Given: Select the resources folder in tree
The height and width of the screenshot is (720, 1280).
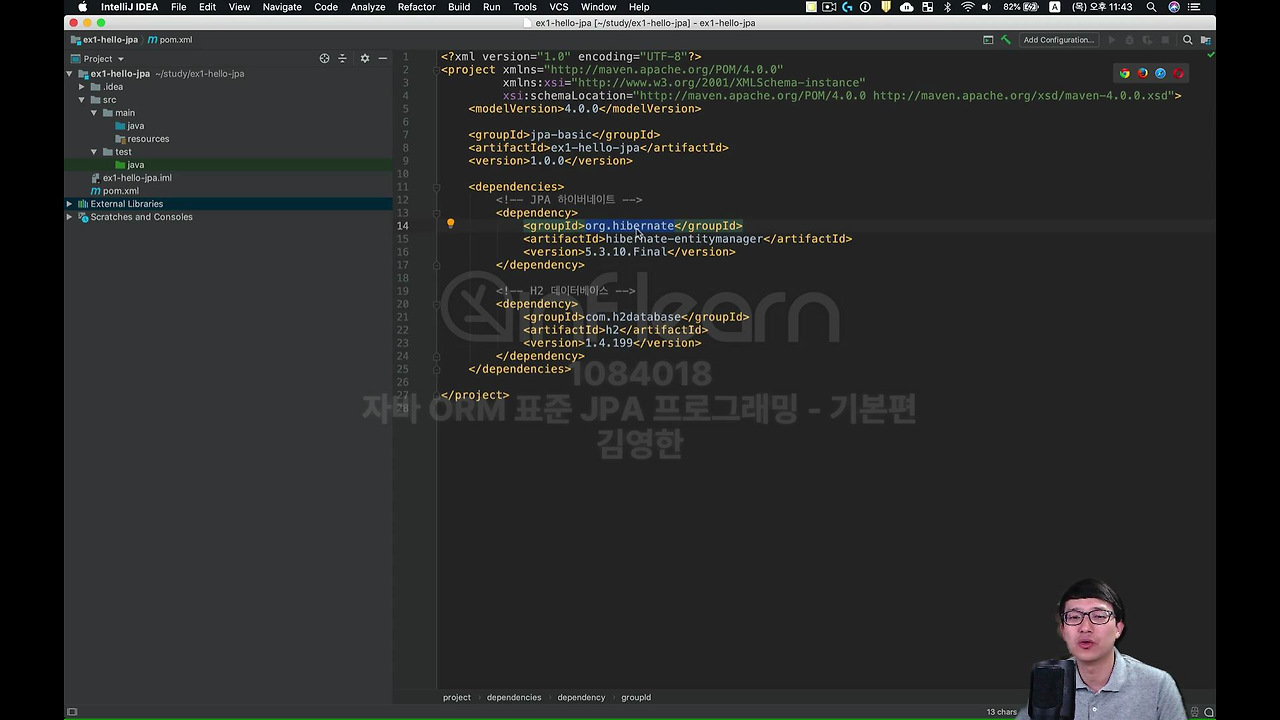Looking at the screenshot, I should point(148,139).
